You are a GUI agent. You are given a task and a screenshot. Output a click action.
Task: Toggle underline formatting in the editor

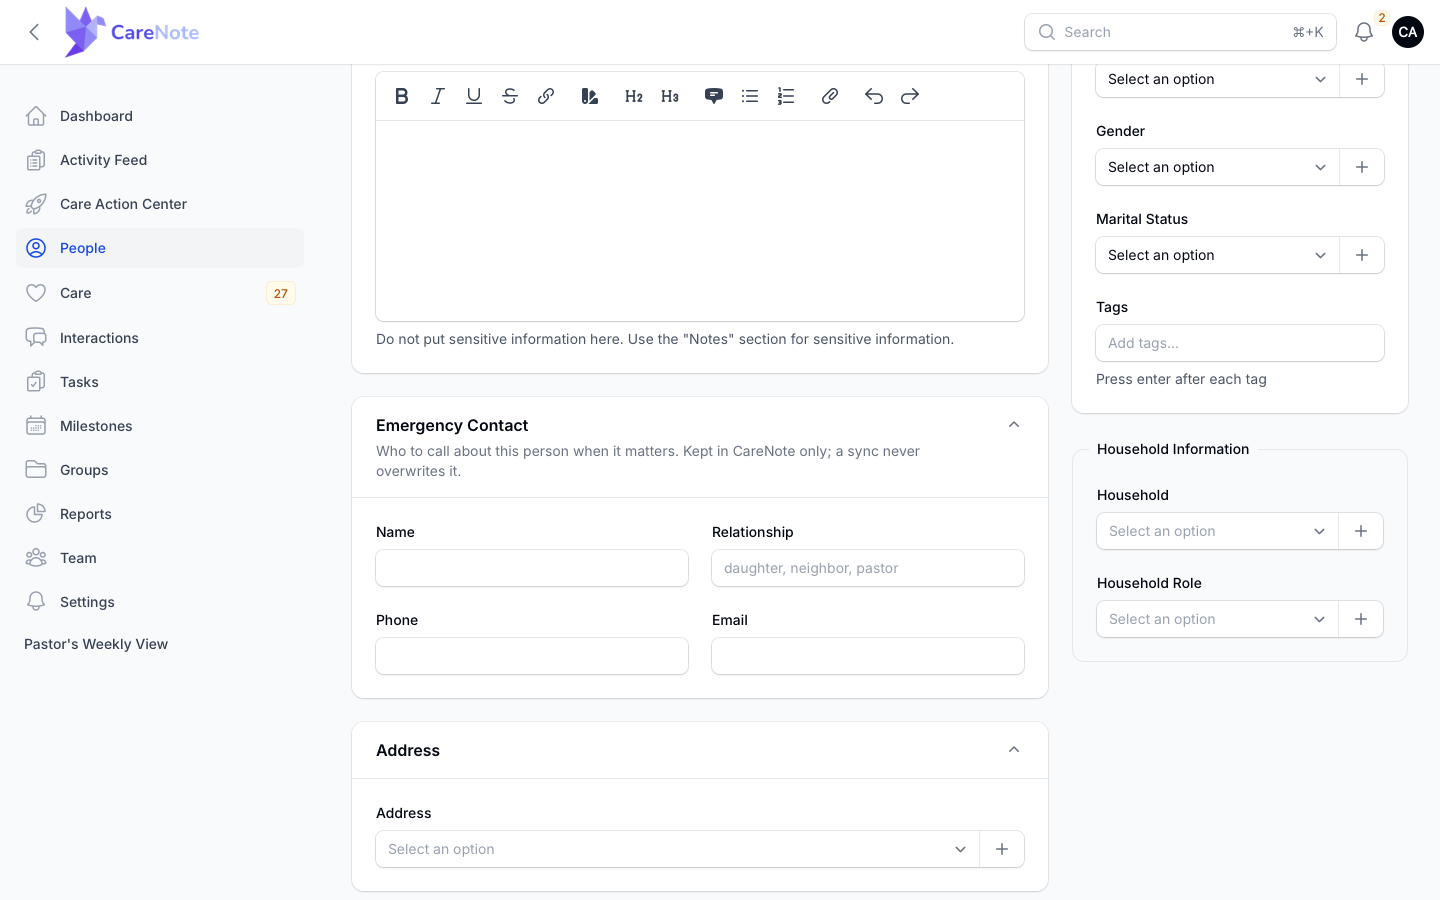pos(474,96)
